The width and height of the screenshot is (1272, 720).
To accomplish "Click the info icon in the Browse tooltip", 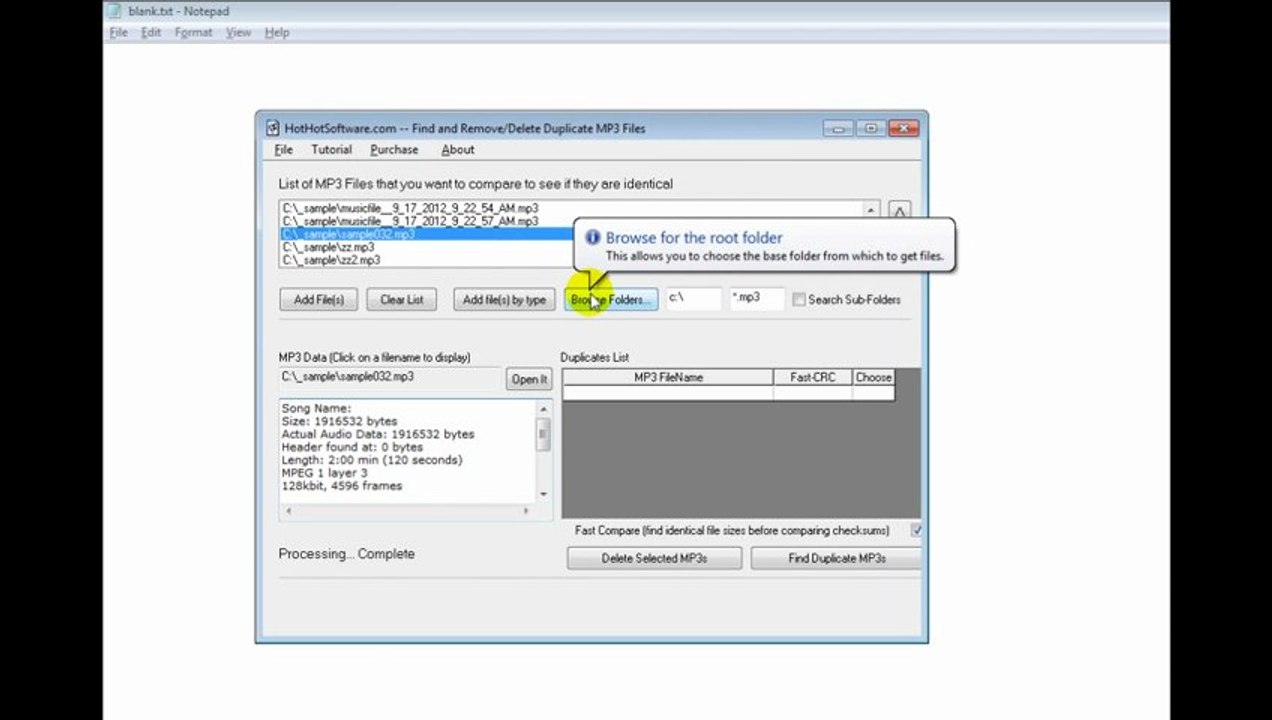I will point(592,238).
